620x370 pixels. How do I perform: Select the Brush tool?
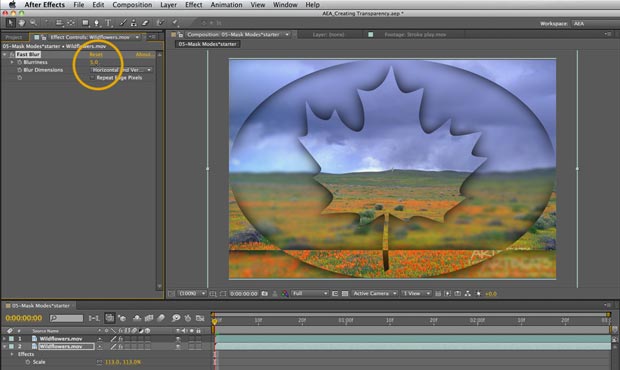123,23
